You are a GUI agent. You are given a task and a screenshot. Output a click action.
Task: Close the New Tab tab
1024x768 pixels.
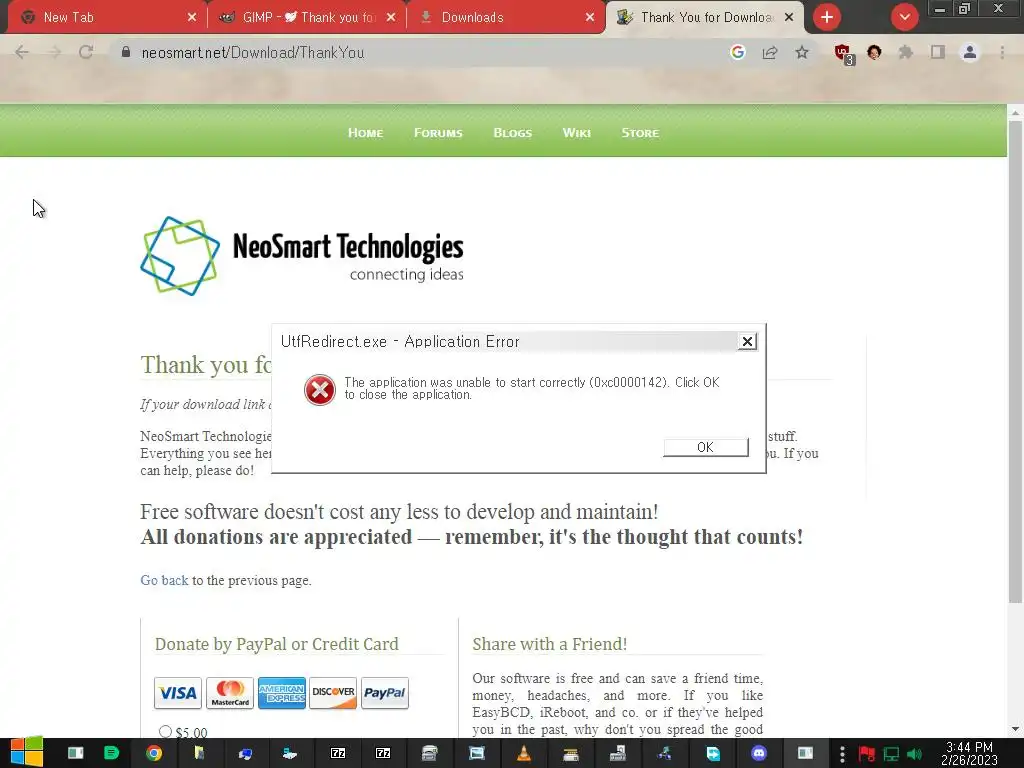[x=191, y=18]
